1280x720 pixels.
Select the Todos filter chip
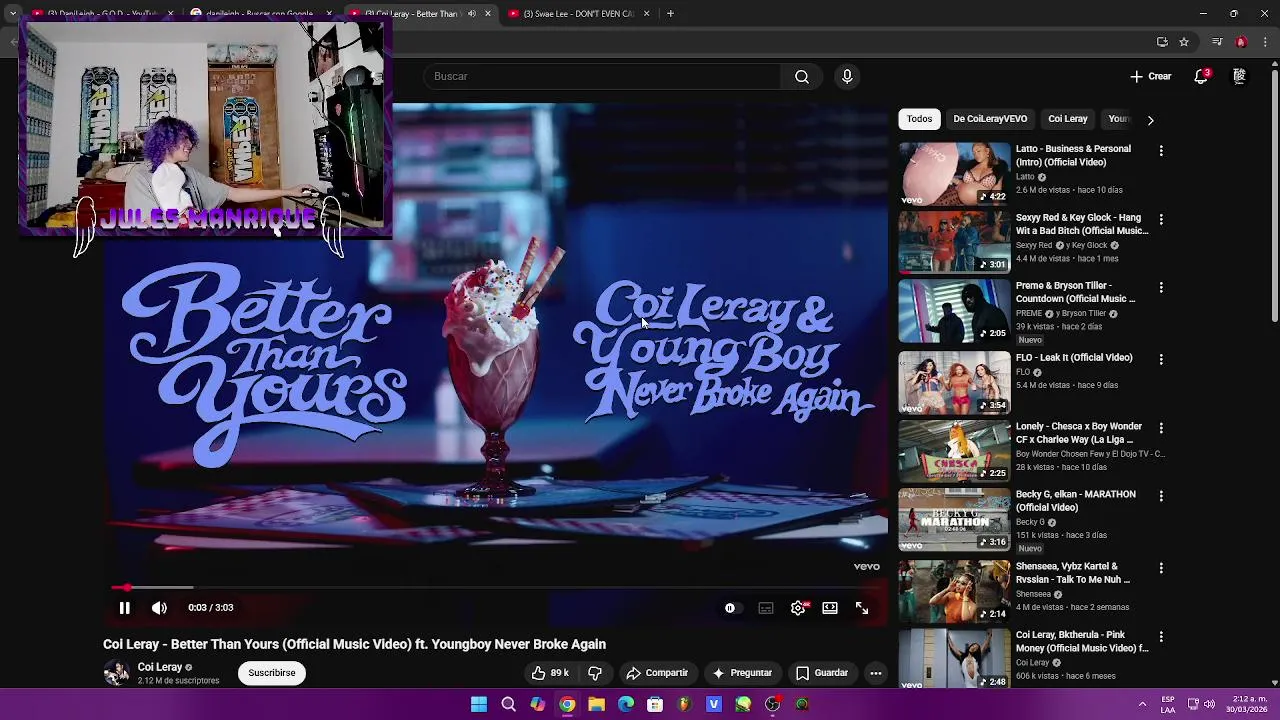coord(919,119)
